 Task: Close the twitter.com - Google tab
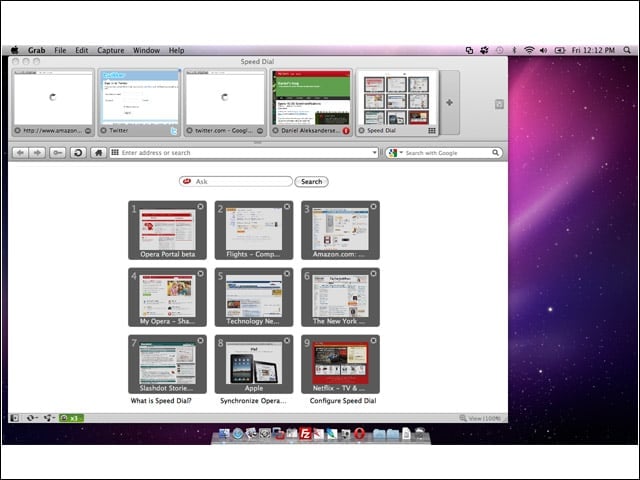[x=189, y=131]
